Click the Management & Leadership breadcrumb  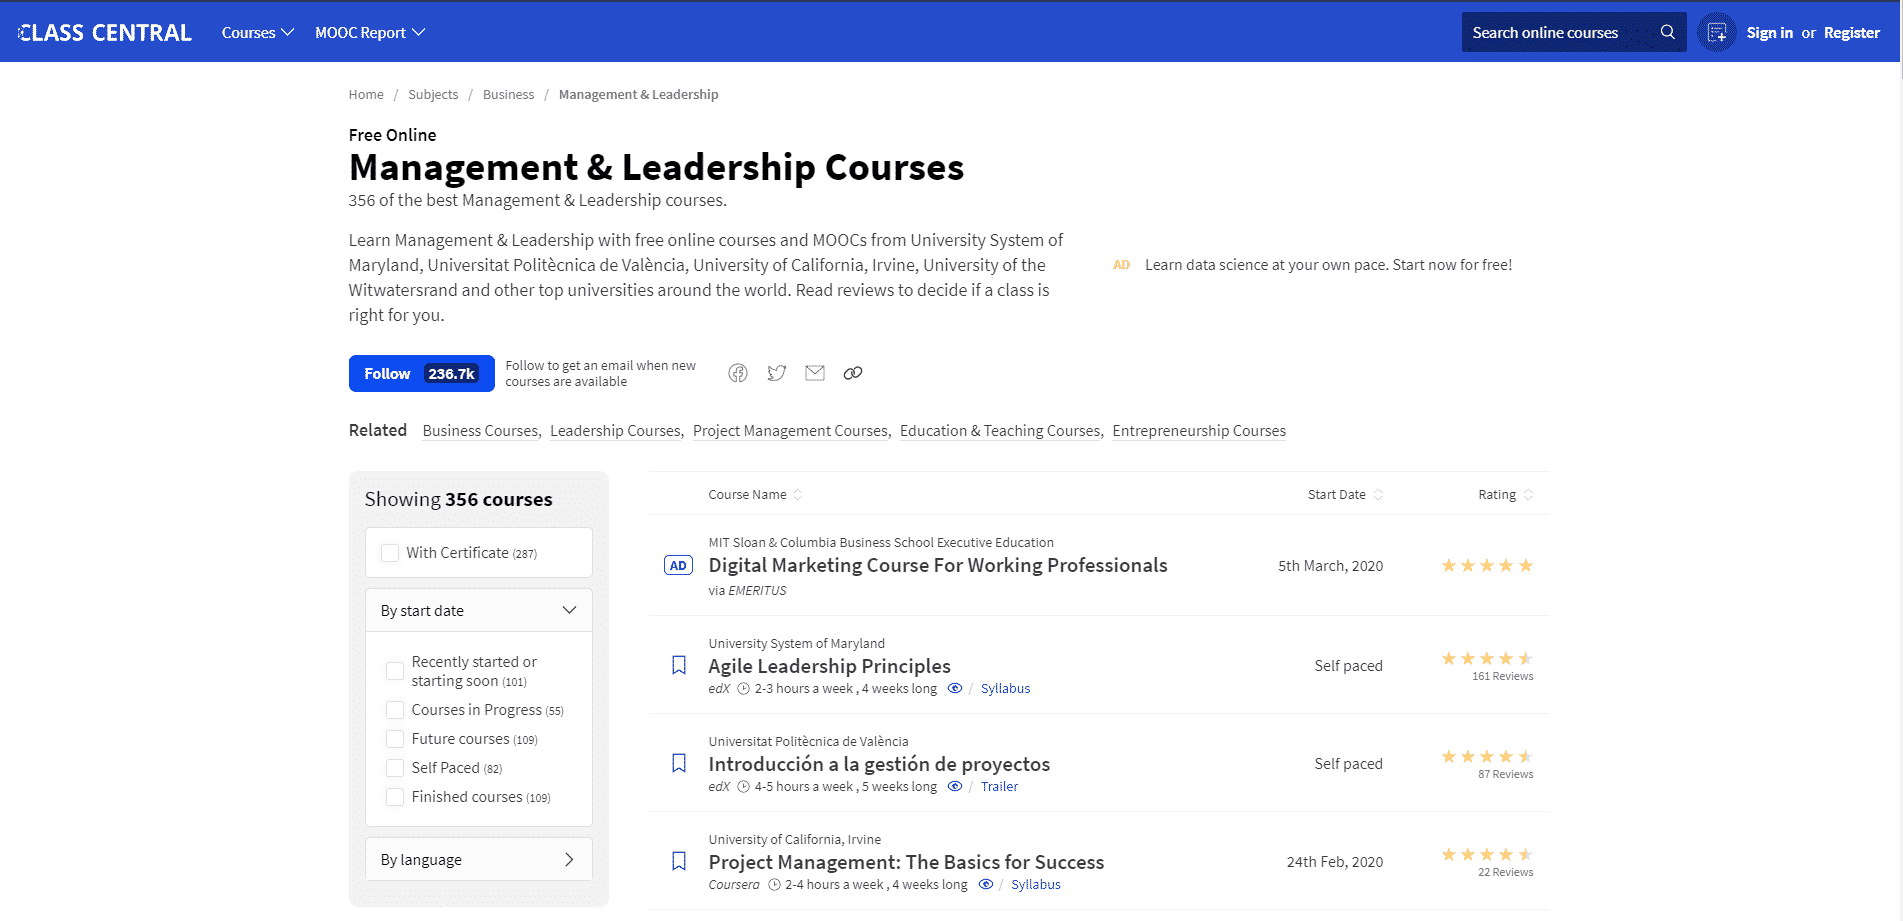[638, 94]
